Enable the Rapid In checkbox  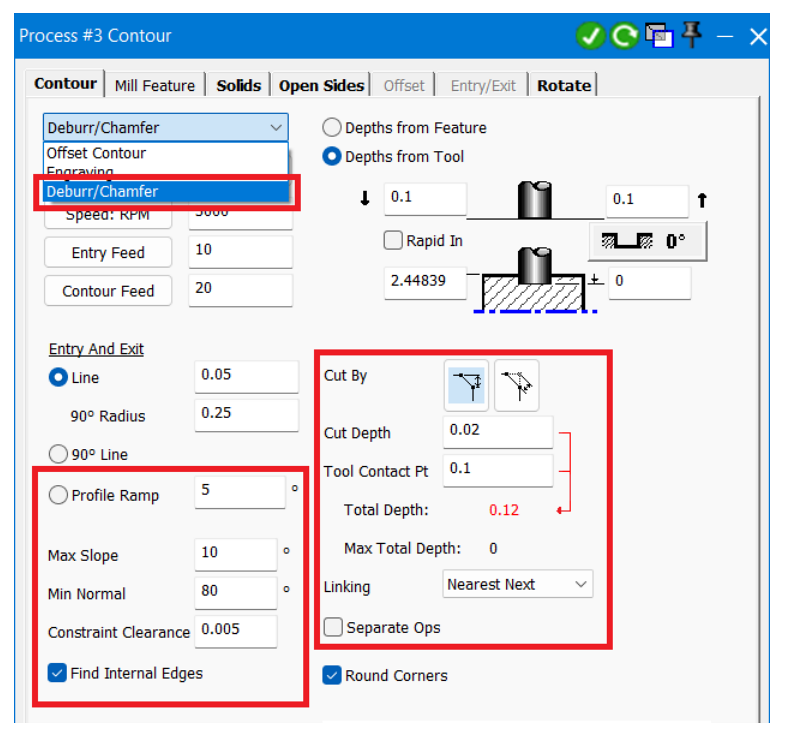tap(393, 240)
